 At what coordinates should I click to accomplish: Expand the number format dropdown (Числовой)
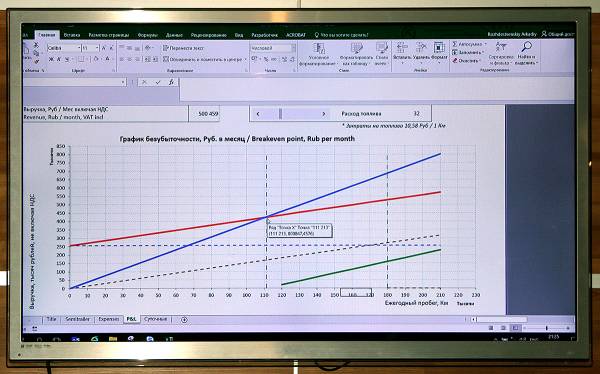(x=293, y=48)
